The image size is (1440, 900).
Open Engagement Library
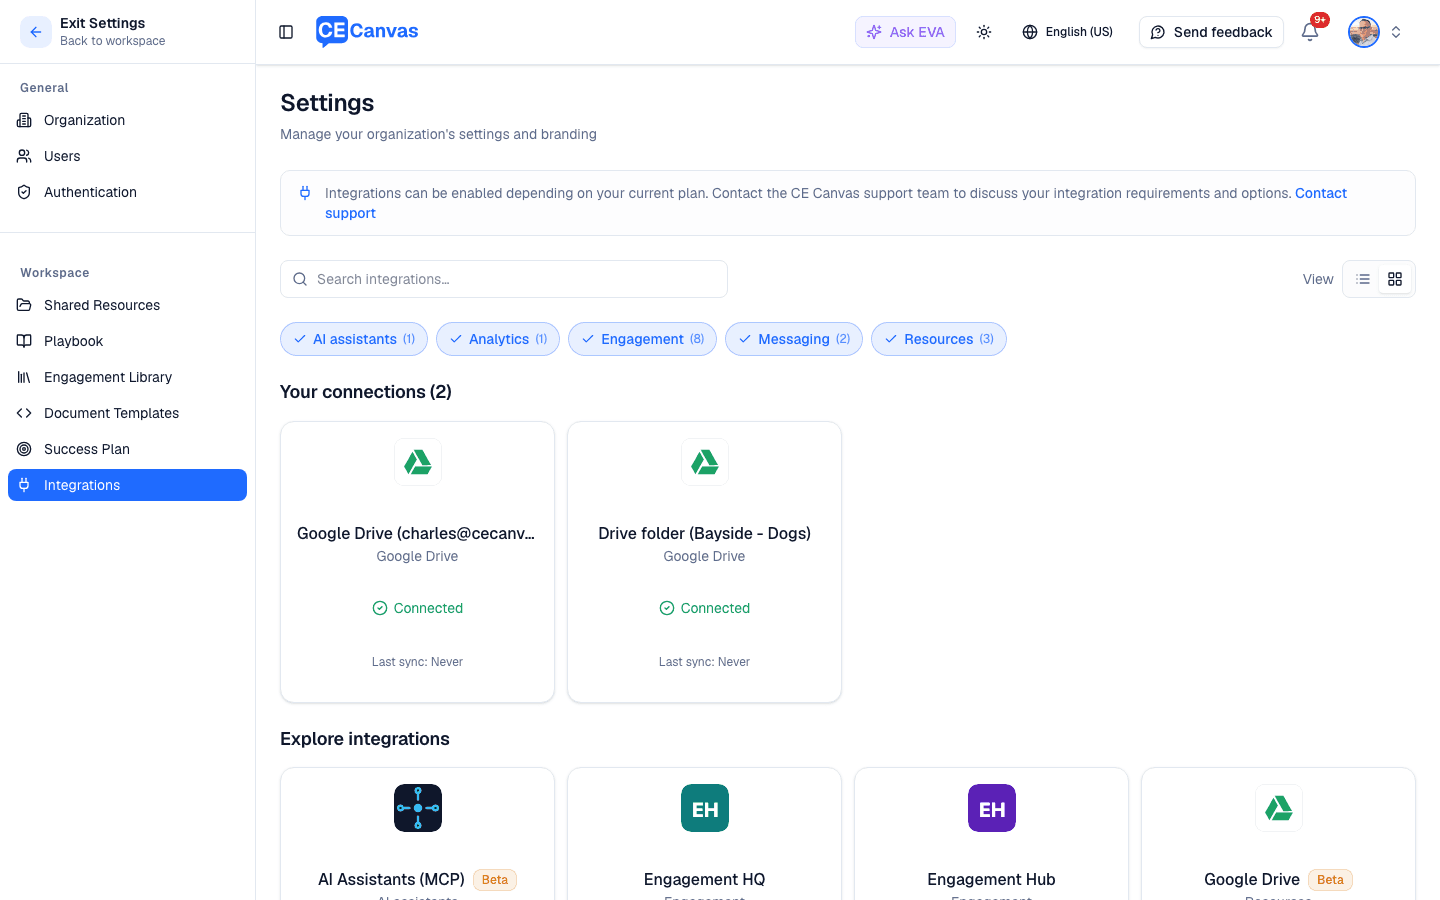pos(127,377)
